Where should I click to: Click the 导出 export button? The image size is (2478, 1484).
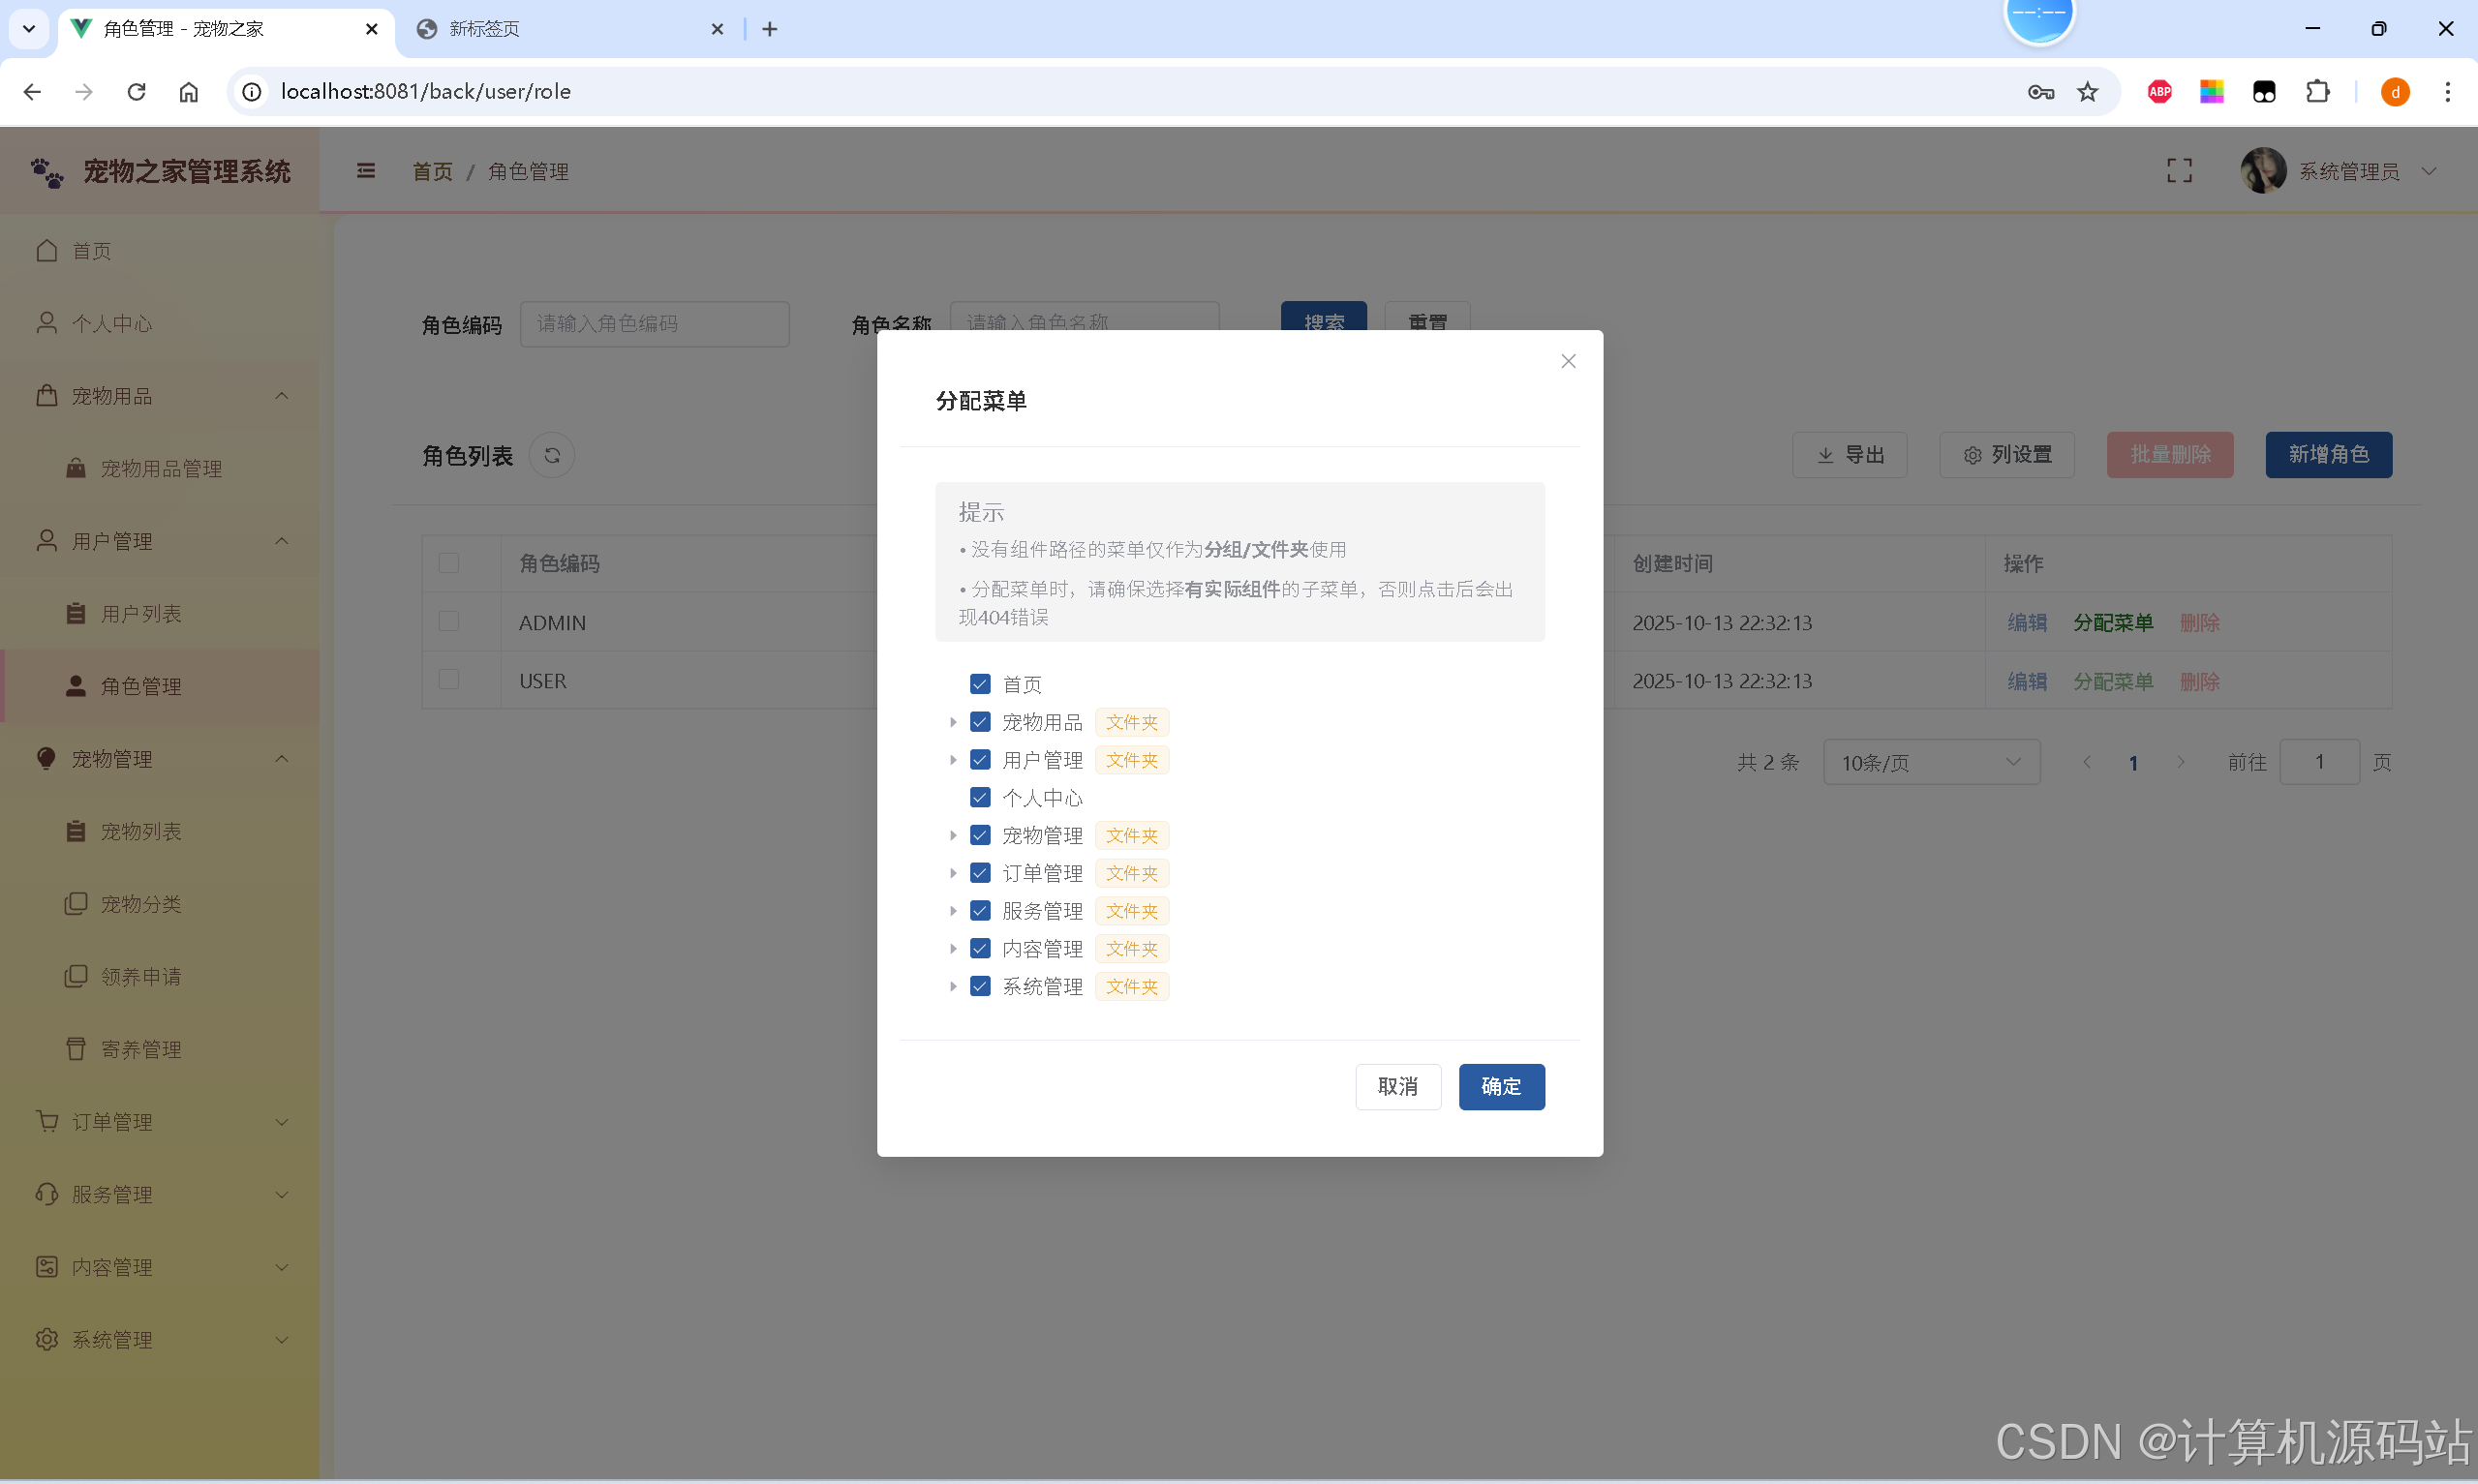pyautogui.click(x=1850, y=455)
